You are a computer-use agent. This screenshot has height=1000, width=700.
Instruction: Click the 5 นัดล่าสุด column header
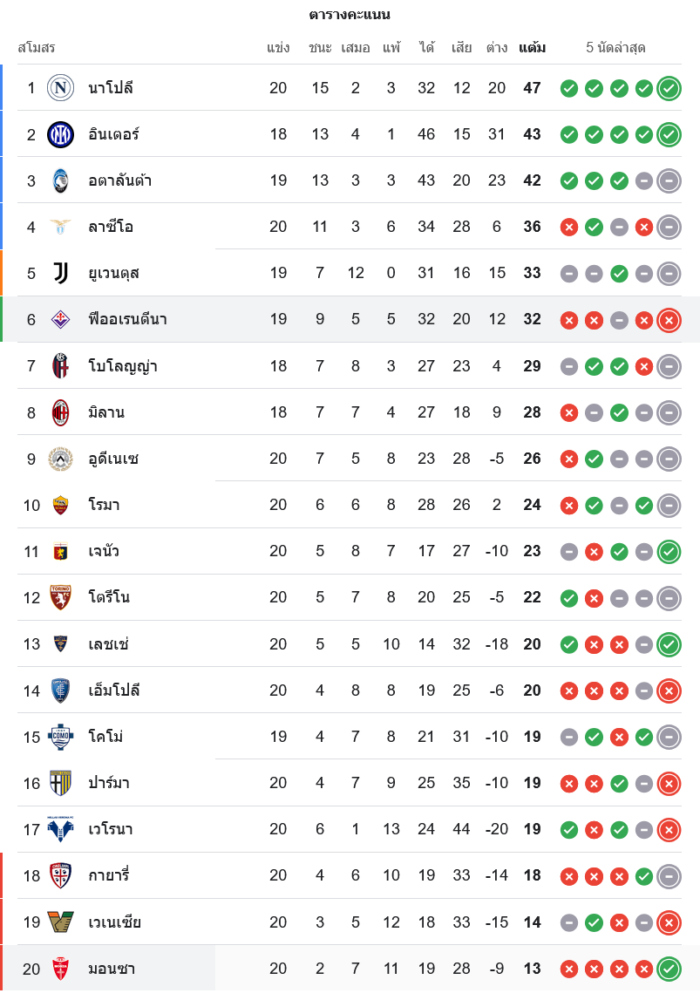[x=615, y=47]
